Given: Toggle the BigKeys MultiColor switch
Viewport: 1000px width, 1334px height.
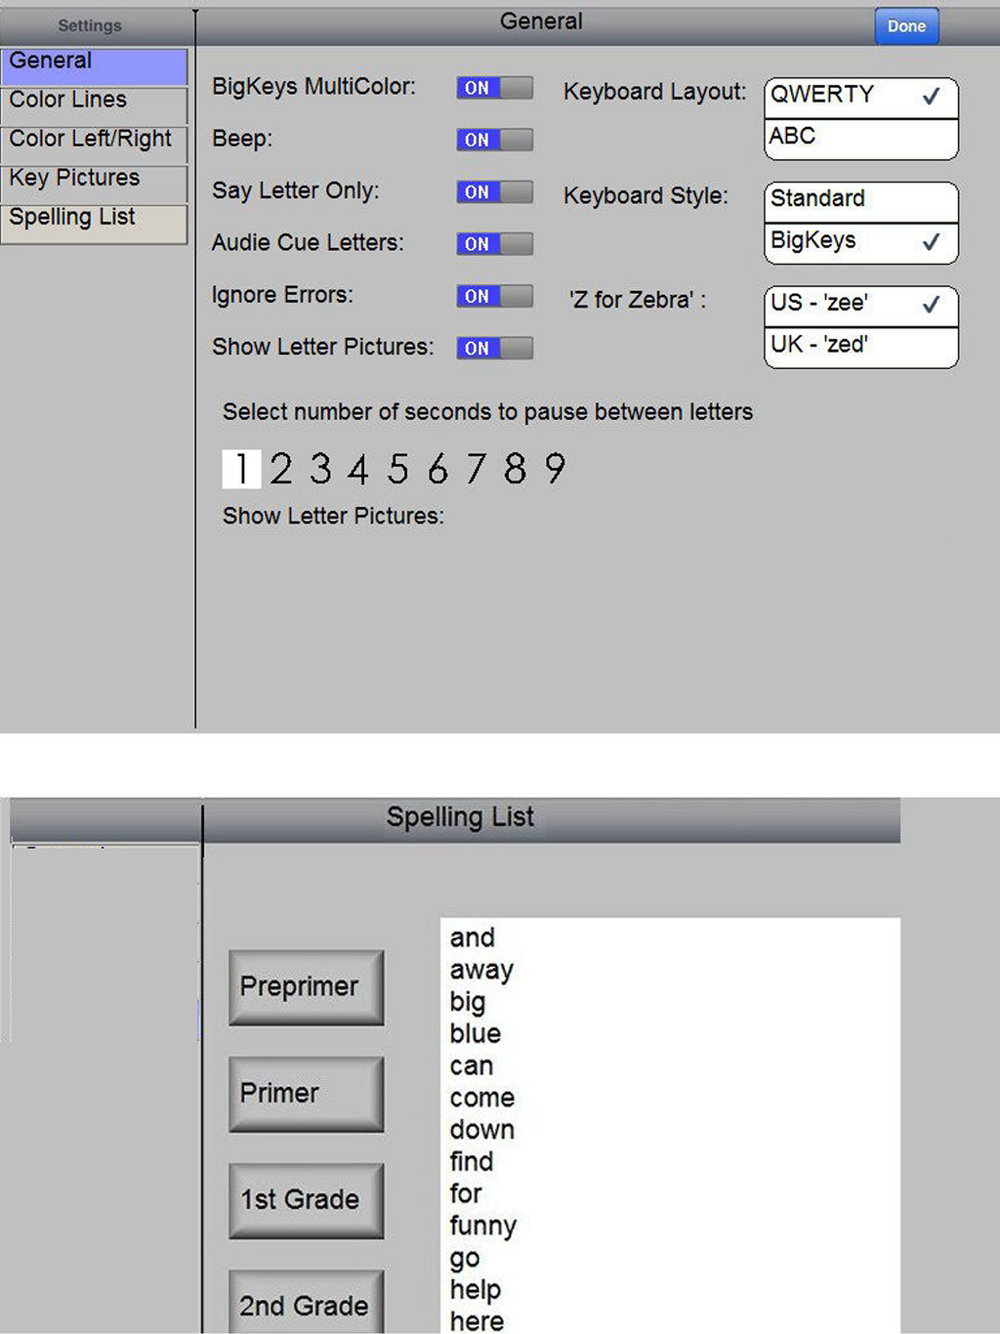Looking at the screenshot, I should 495,88.
